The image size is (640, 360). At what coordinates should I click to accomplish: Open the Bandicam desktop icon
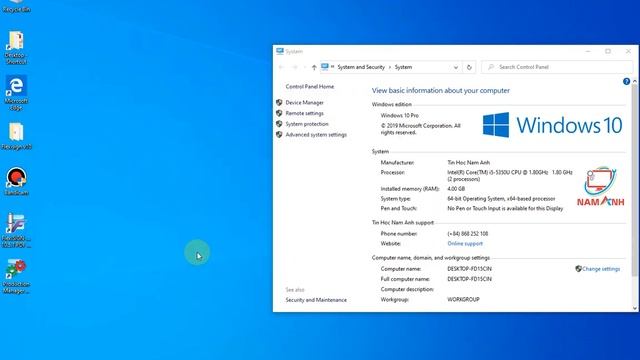pyautogui.click(x=16, y=181)
